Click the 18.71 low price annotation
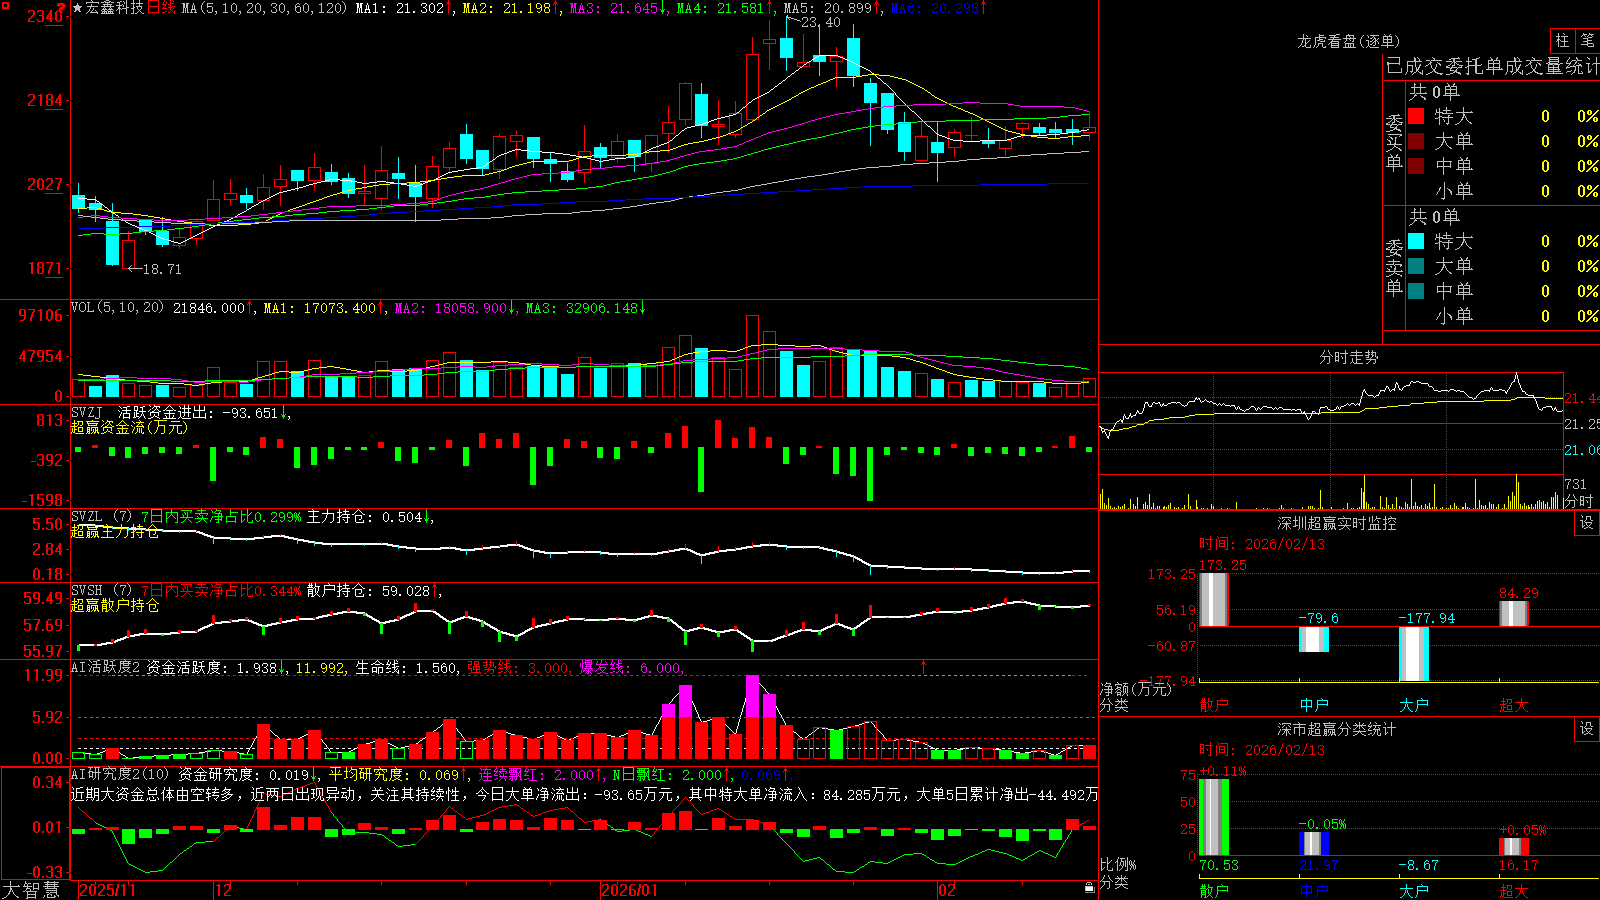Image resolution: width=1600 pixels, height=900 pixels. (162, 269)
